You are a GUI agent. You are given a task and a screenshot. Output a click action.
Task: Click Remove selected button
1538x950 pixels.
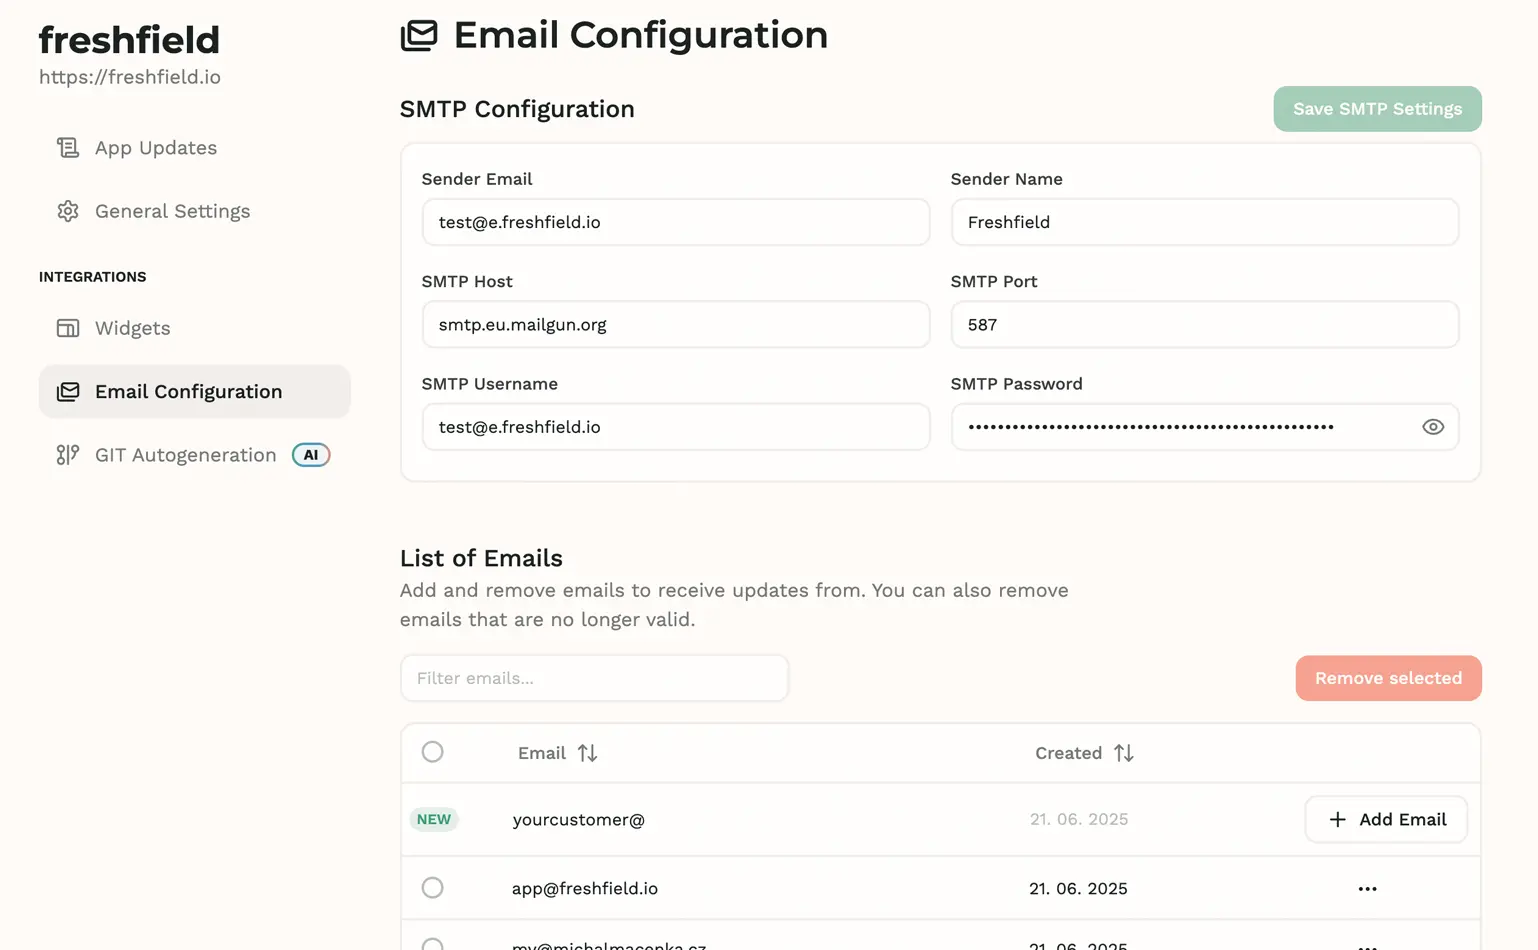point(1388,678)
